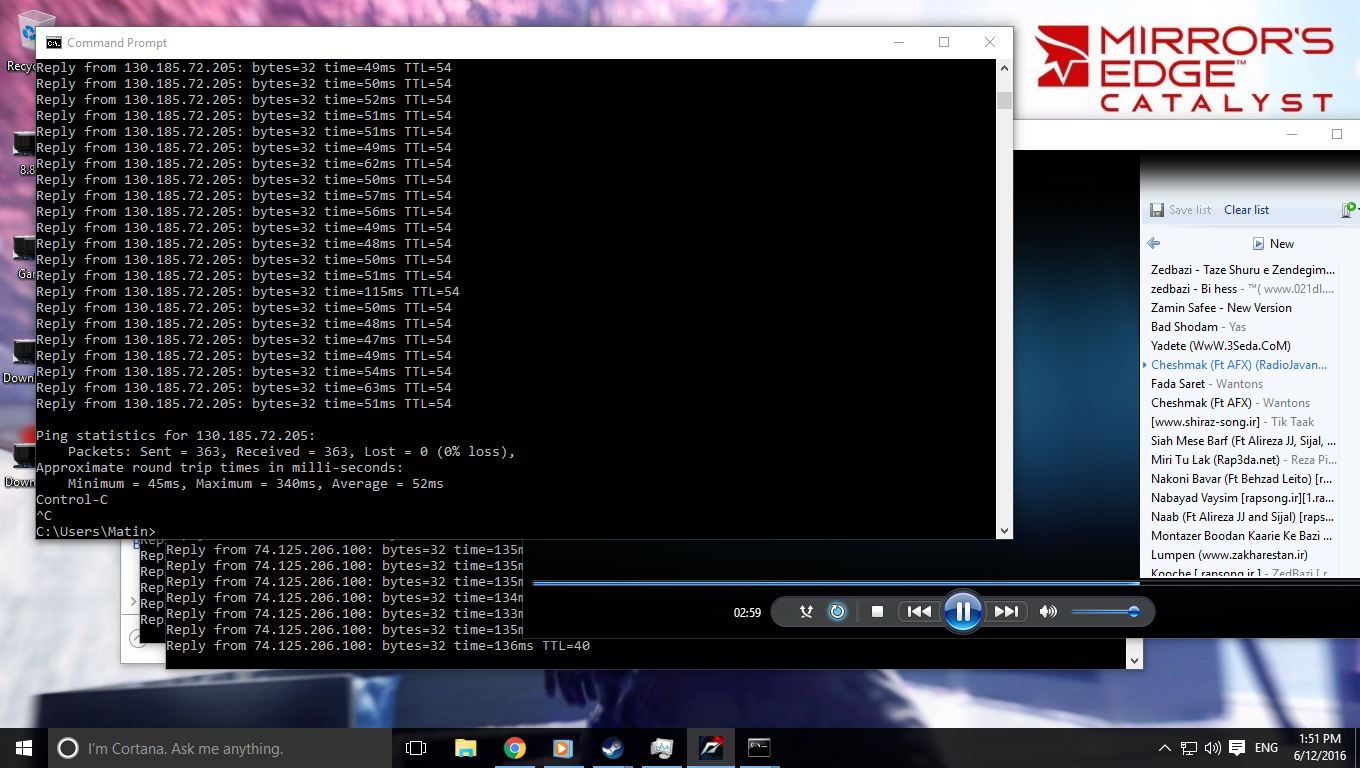
Task: Open network status tray icon
Action: (1188, 748)
